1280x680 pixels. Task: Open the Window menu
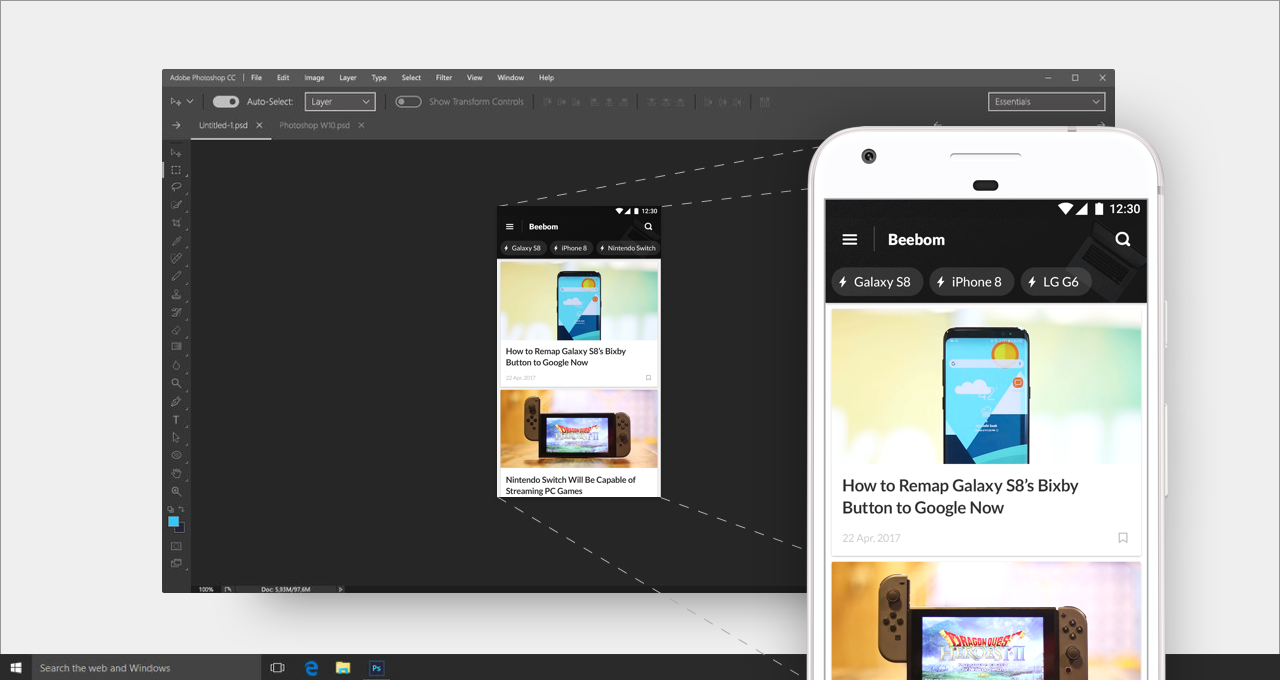coord(510,77)
